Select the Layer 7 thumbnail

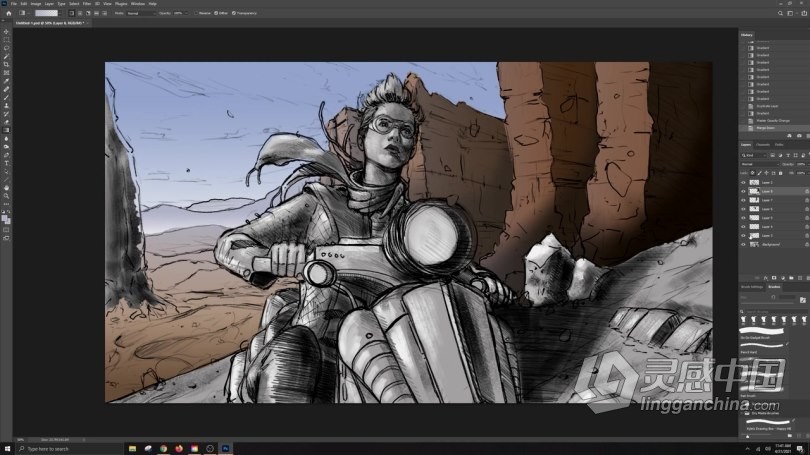pyautogui.click(x=754, y=200)
